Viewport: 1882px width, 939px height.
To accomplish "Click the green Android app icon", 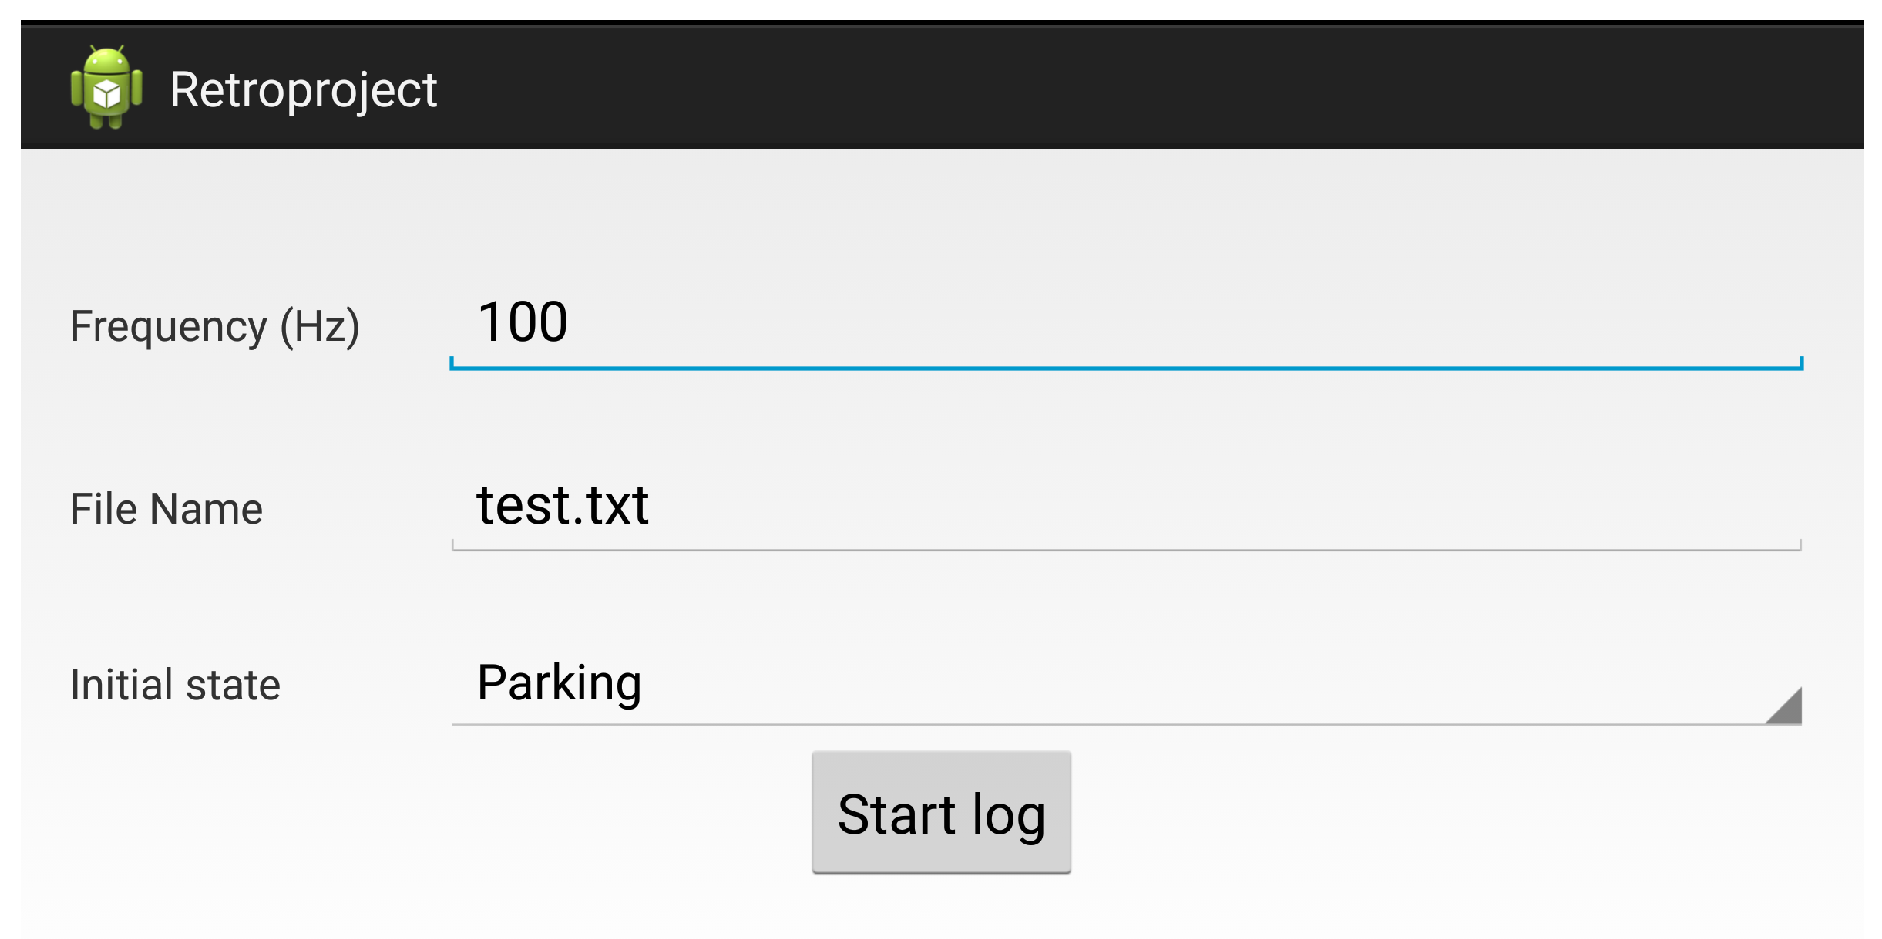I will pyautogui.click(x=106, y=88).
